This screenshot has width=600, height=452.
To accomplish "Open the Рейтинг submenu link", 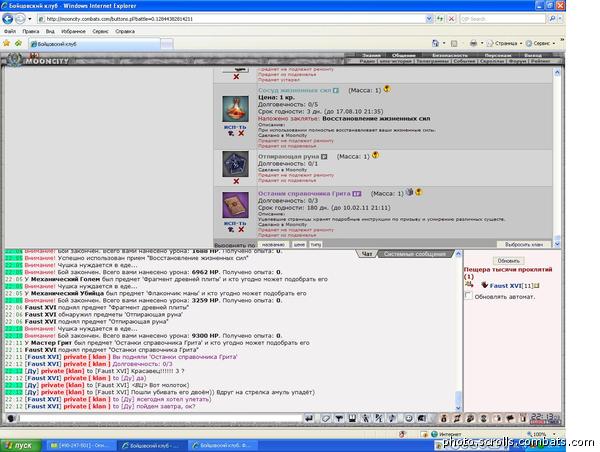I will click(540, 61).
